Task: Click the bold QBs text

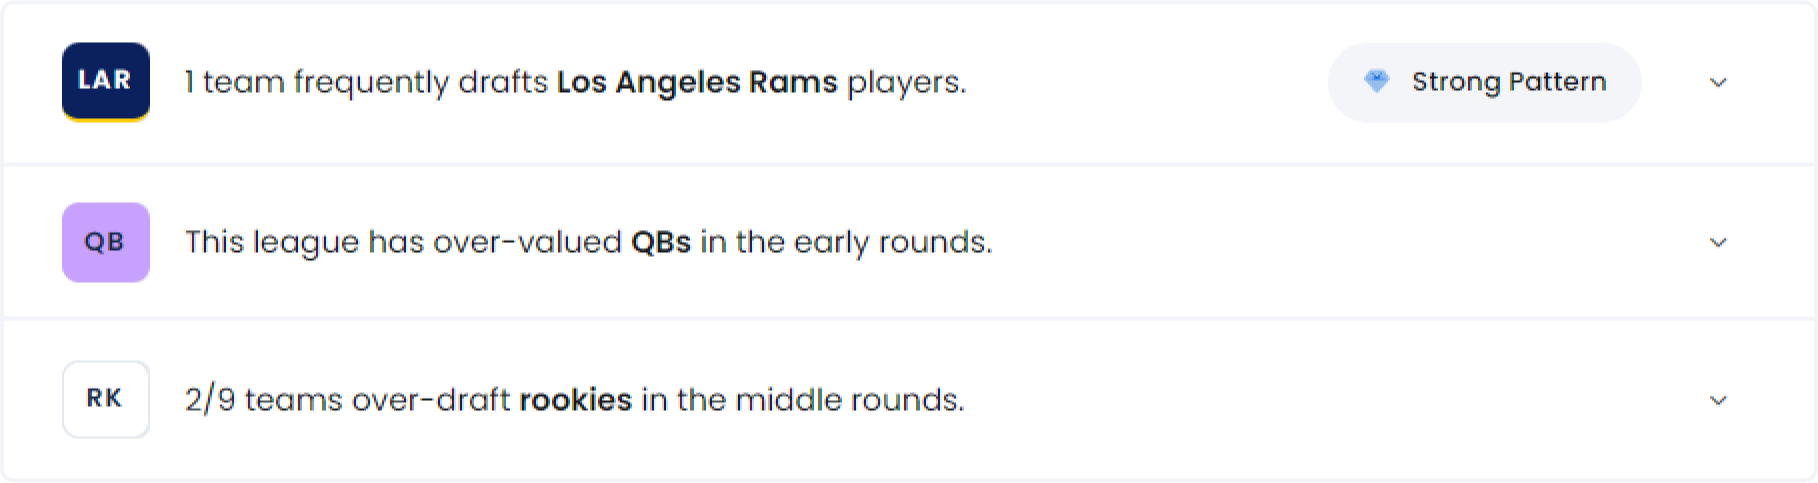Action: click(661, 242)
